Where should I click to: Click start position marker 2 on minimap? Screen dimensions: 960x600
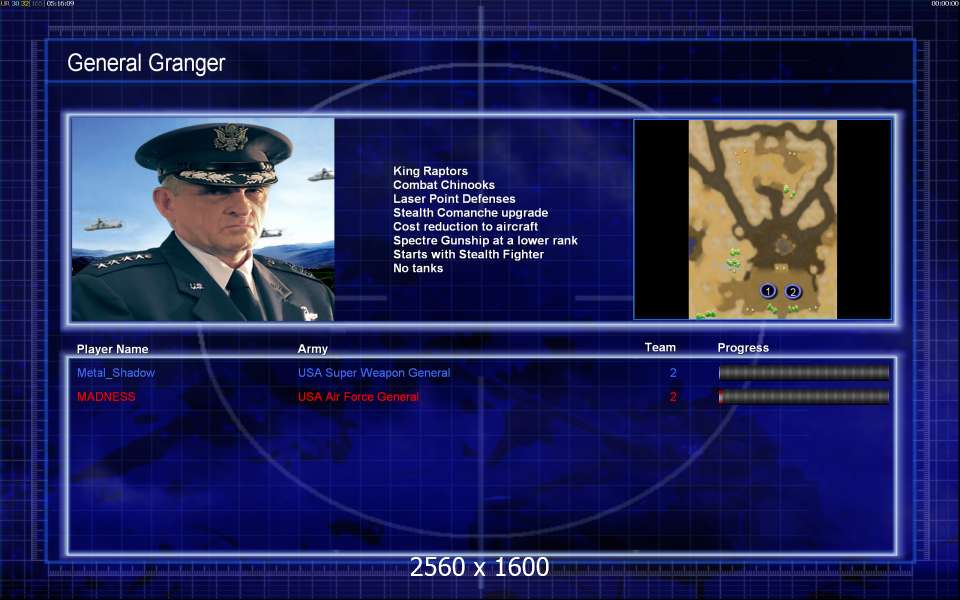(793, 291)
